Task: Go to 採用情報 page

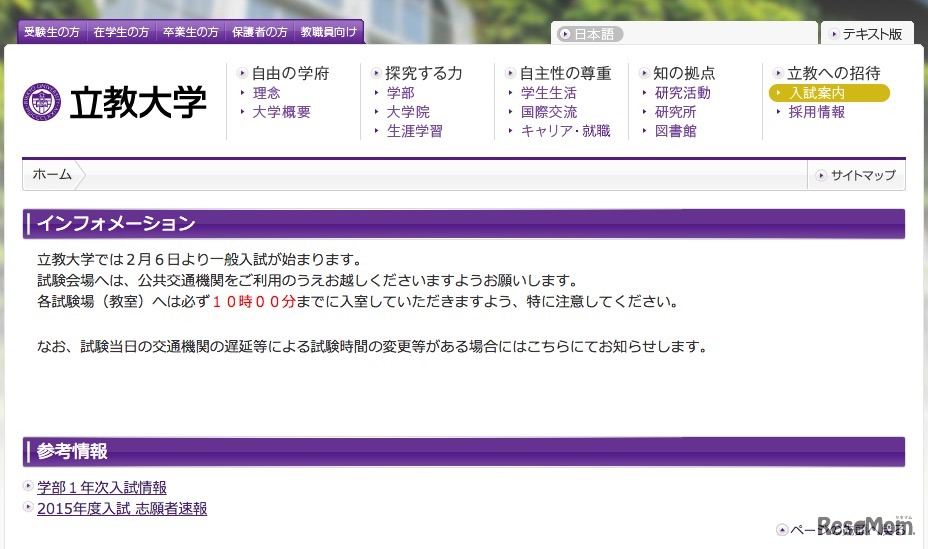Action: (x=817, y=112)
